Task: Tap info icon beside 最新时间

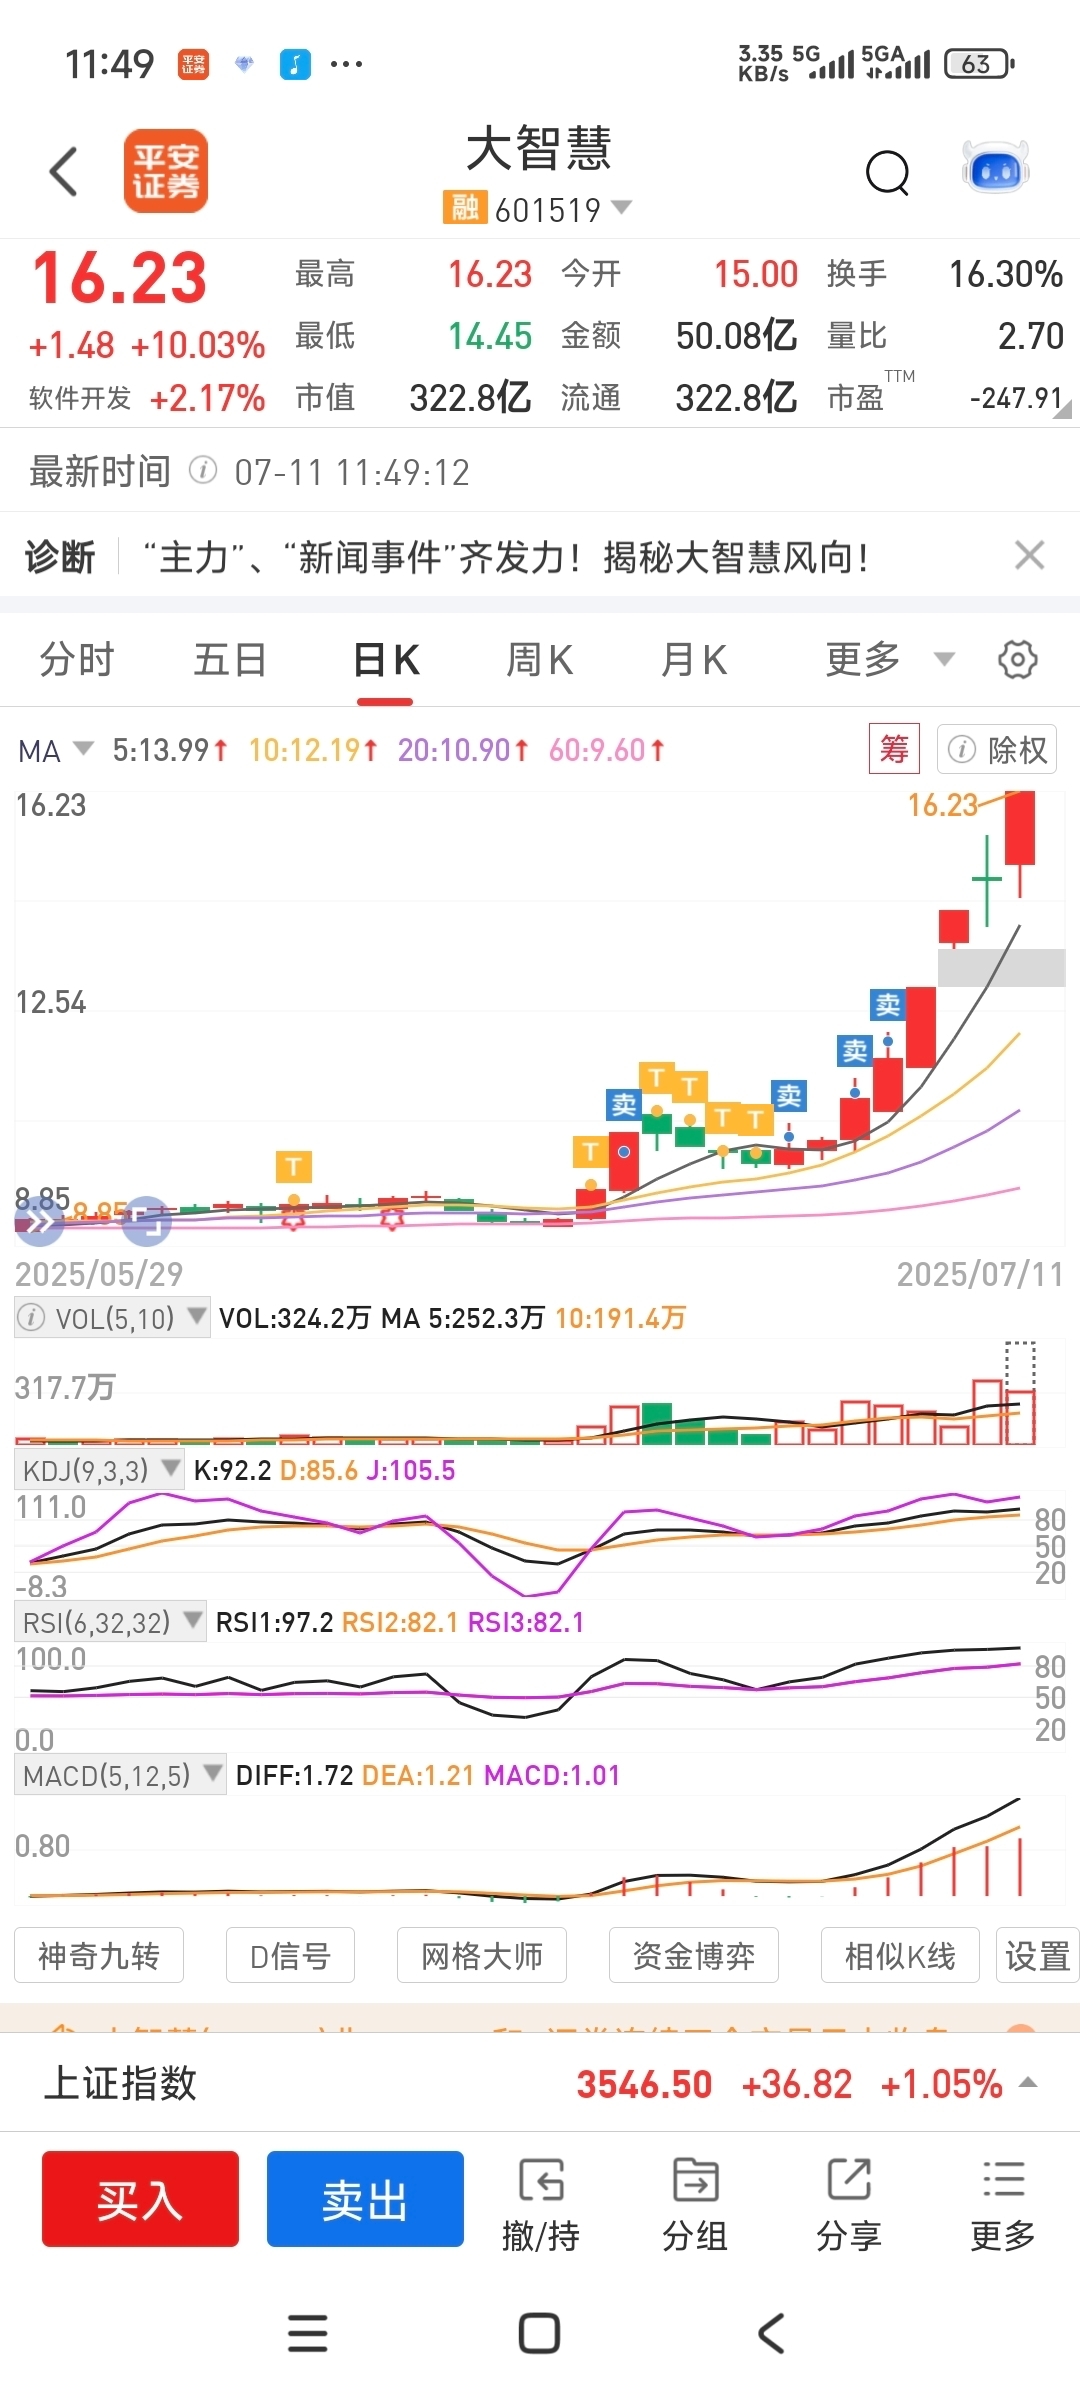Action: tap(203, 470)
